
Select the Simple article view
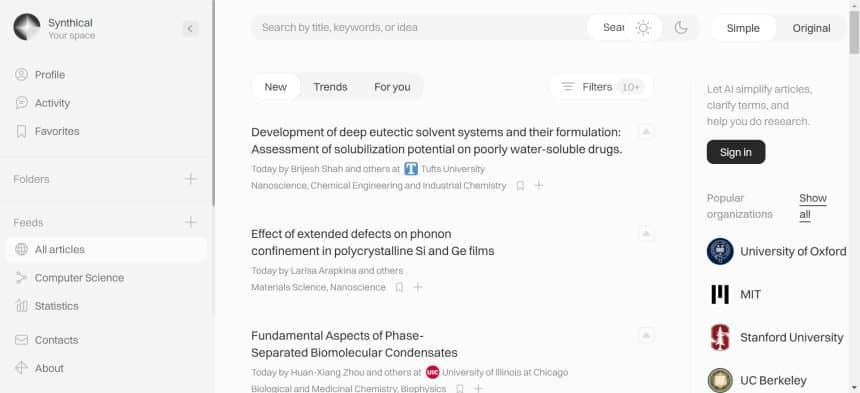pos(743,29)
